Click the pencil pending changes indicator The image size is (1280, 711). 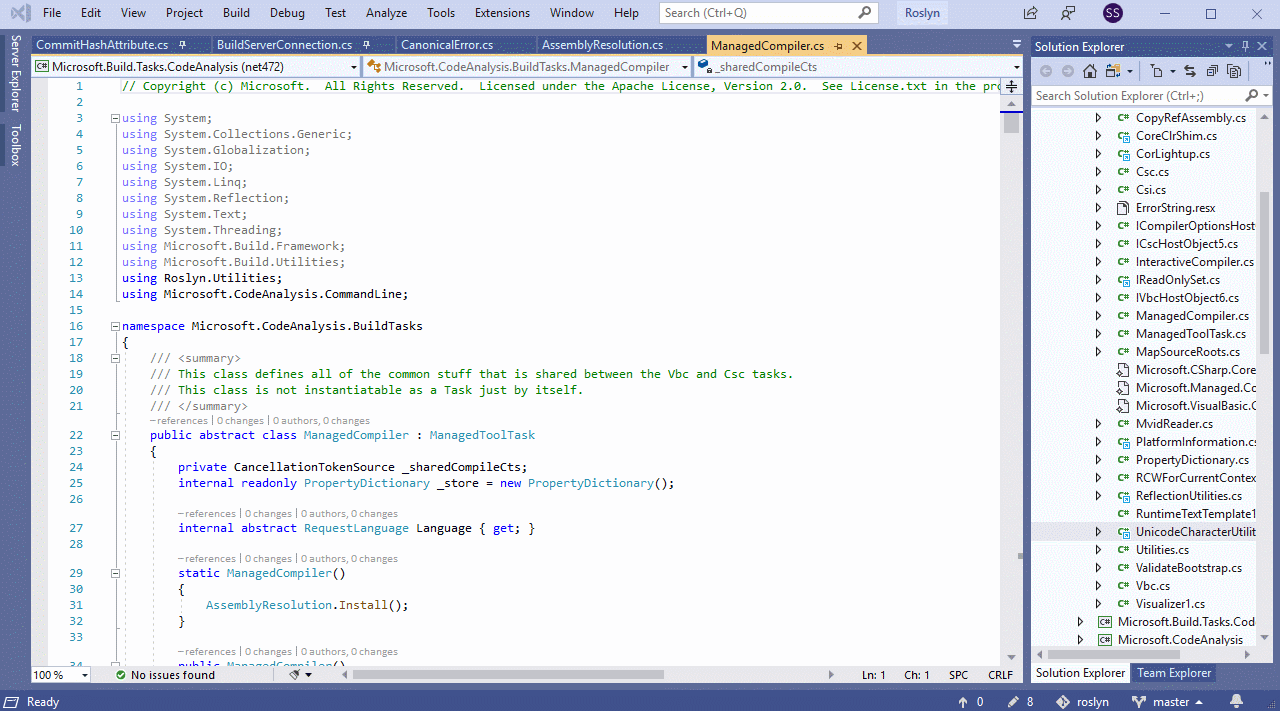[1020, 701]
